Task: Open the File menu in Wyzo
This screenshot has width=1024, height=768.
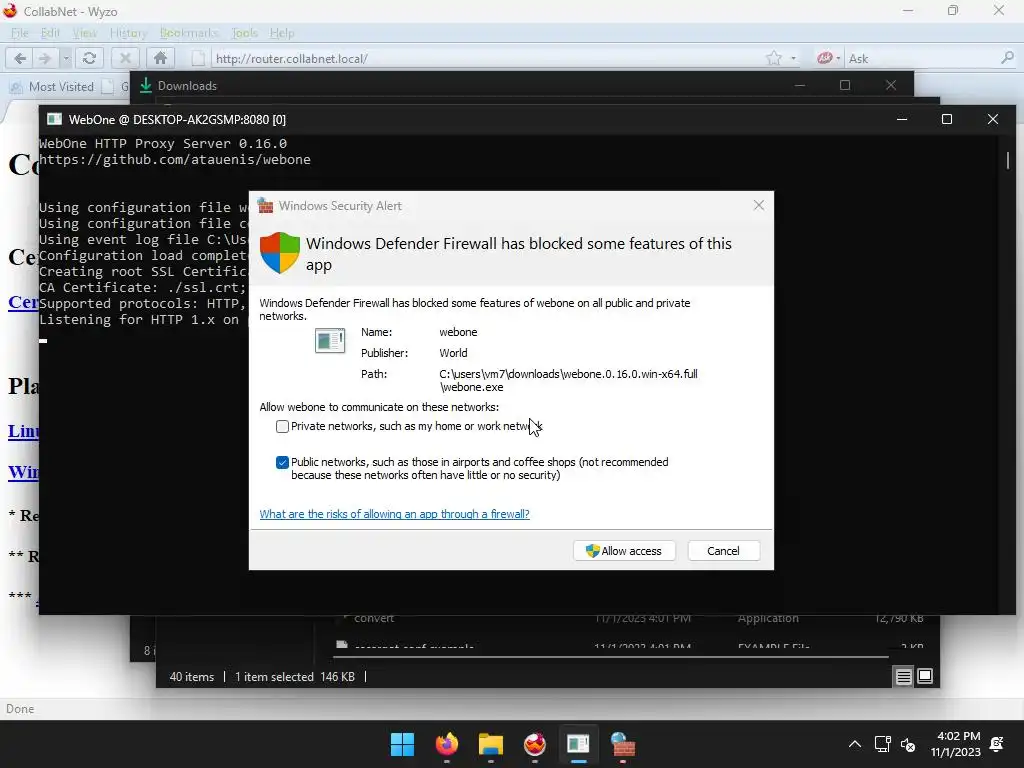Action: pyautogui.click(x=20, y=33)
